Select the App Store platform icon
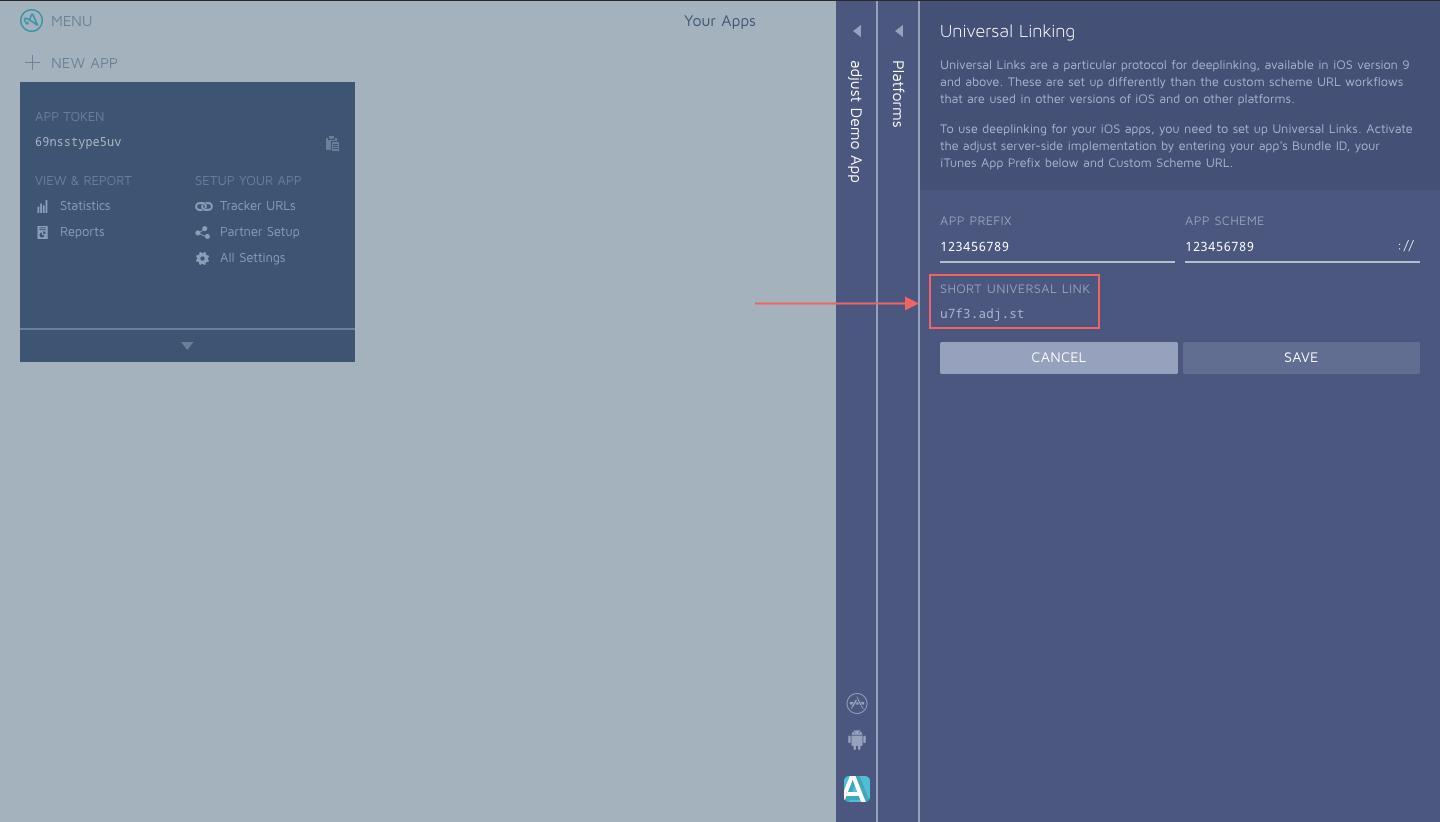 pos(856,703)
